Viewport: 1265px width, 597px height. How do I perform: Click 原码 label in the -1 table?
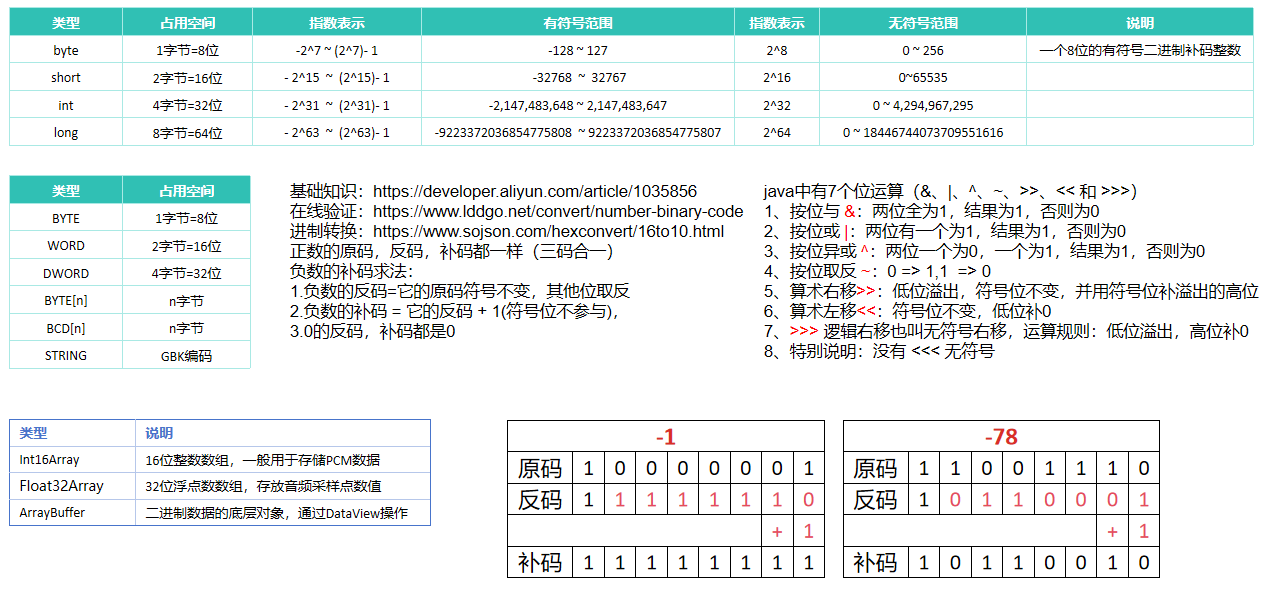[540, 468]
